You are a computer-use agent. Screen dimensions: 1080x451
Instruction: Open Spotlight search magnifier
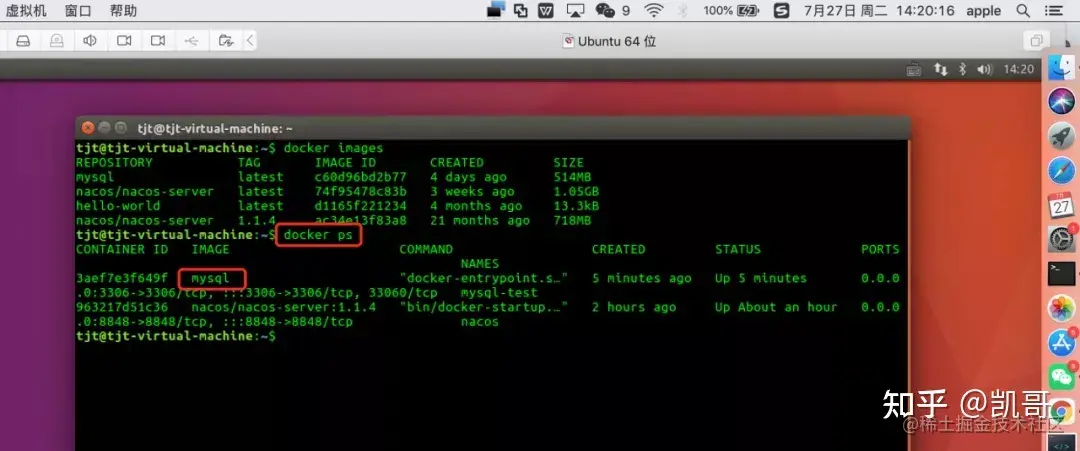1024,10
